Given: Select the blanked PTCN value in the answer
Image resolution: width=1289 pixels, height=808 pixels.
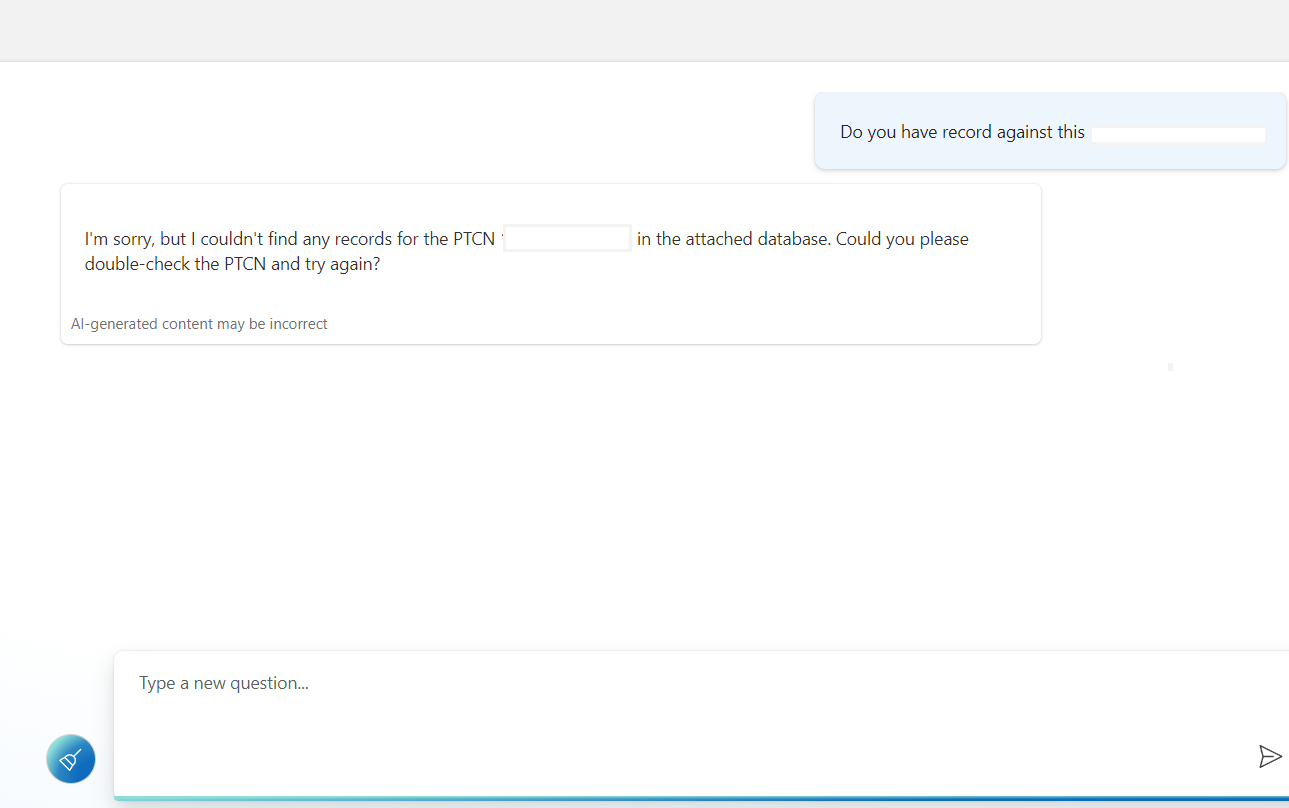Looking at the screenshot, I should pyautogui.click(x=567, y=237).
